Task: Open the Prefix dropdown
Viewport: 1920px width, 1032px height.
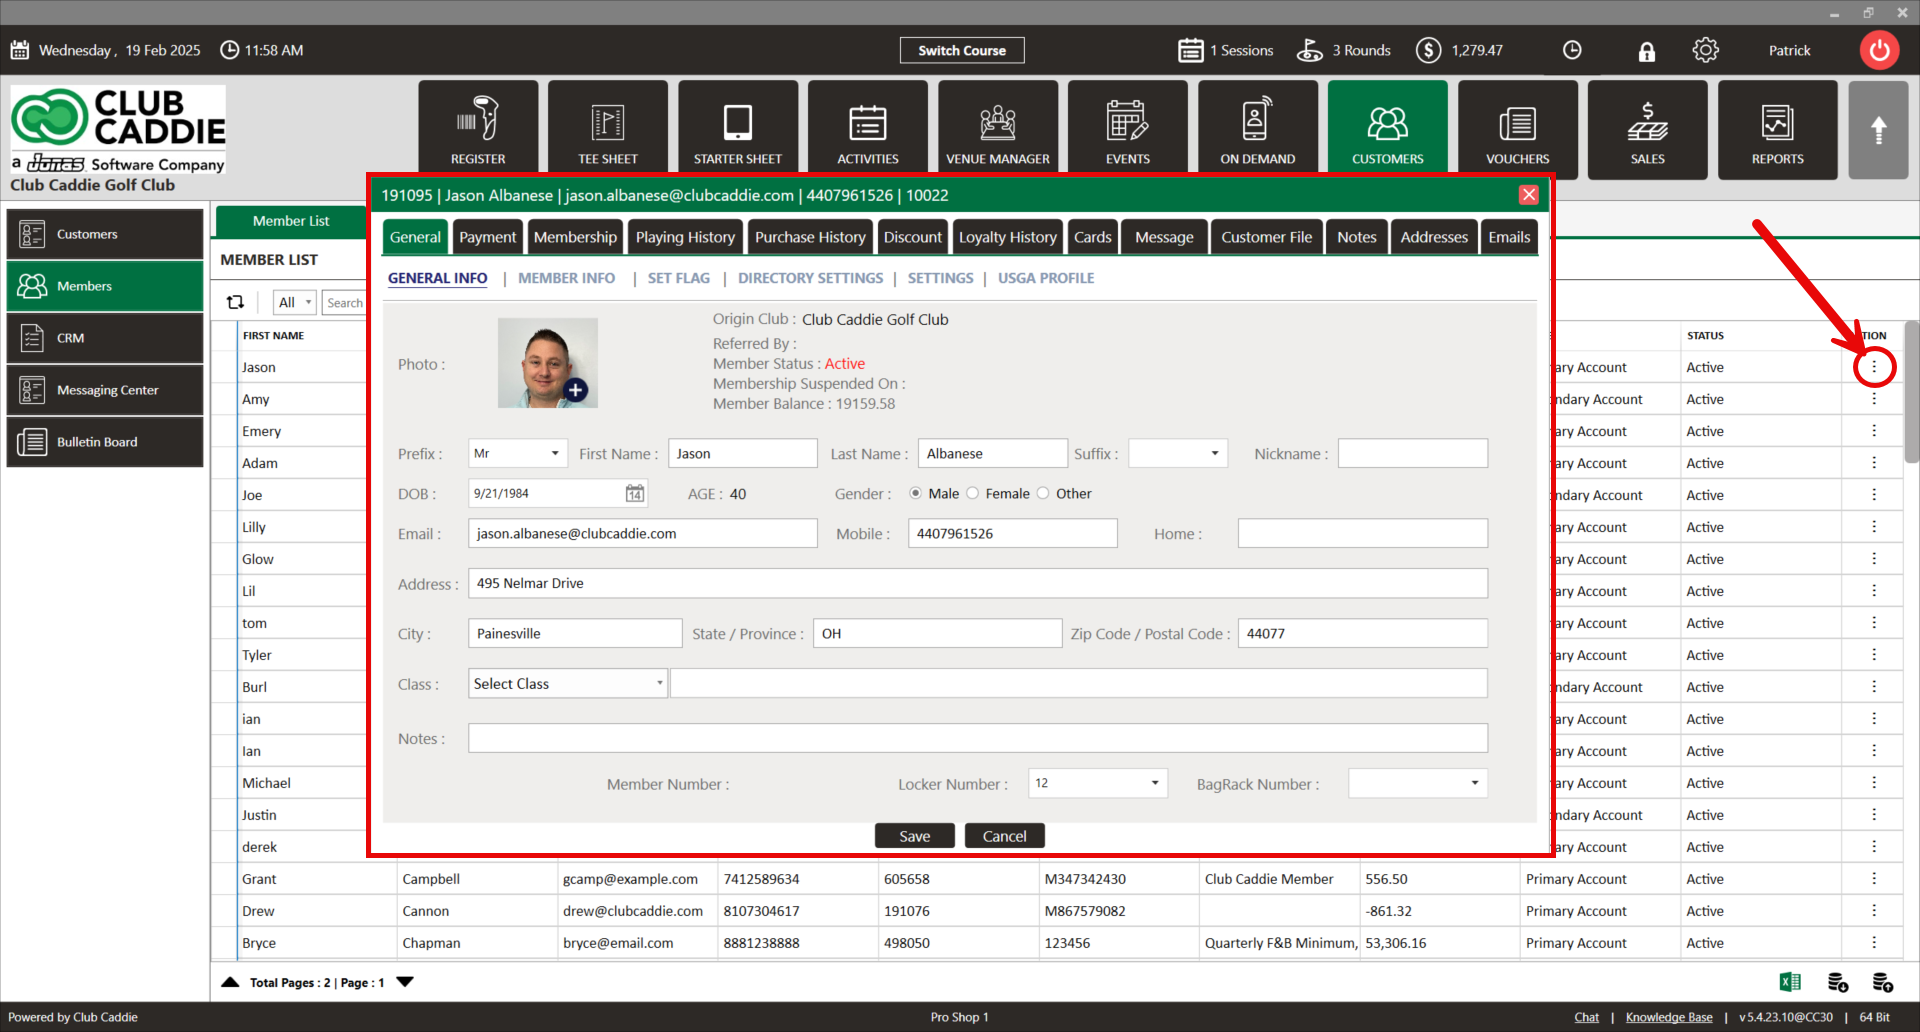Action: (518, 453)
